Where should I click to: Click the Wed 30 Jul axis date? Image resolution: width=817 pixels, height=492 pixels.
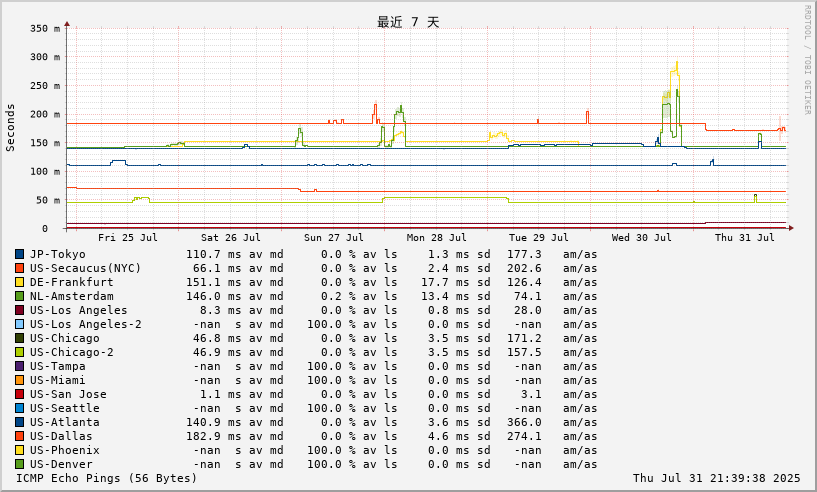pyautogui.click(x=641, y=238)
